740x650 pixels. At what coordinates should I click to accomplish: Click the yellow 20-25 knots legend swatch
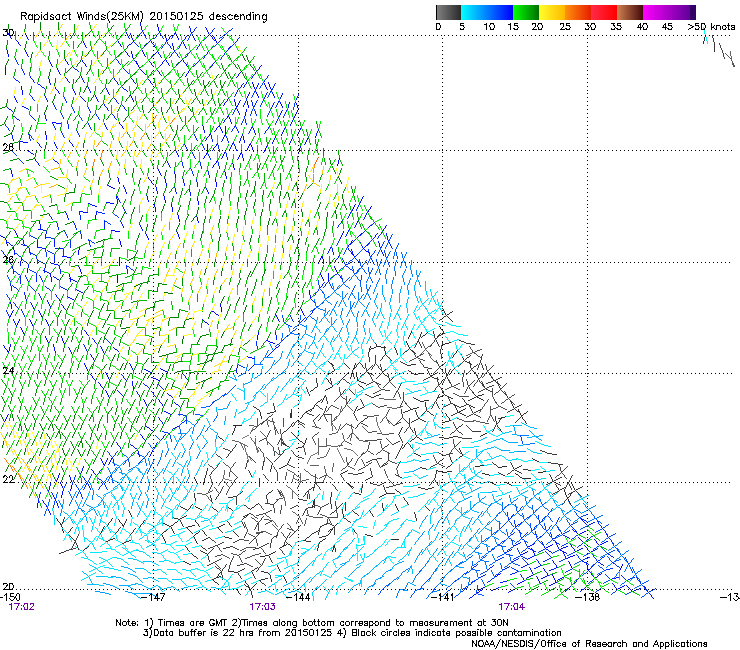pos(552,12)
